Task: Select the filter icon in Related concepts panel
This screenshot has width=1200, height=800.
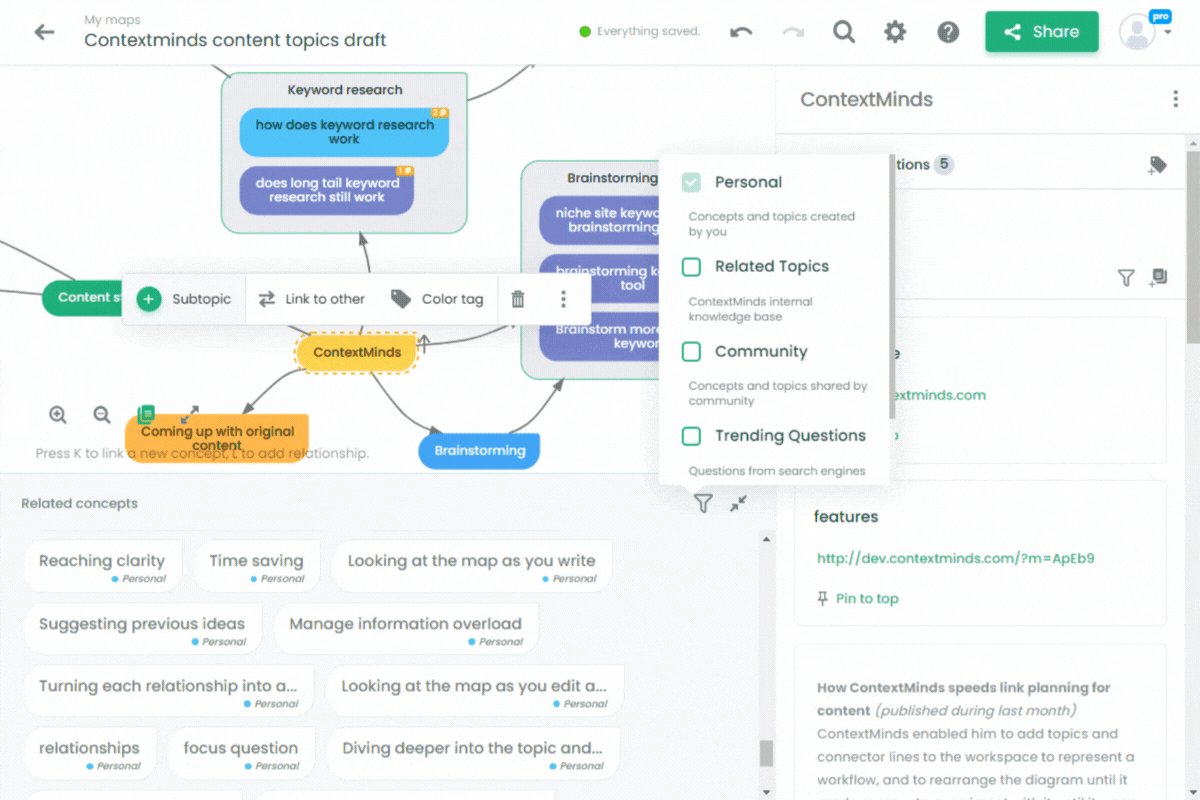Action: pyautogui.click(x=703, y=503)
